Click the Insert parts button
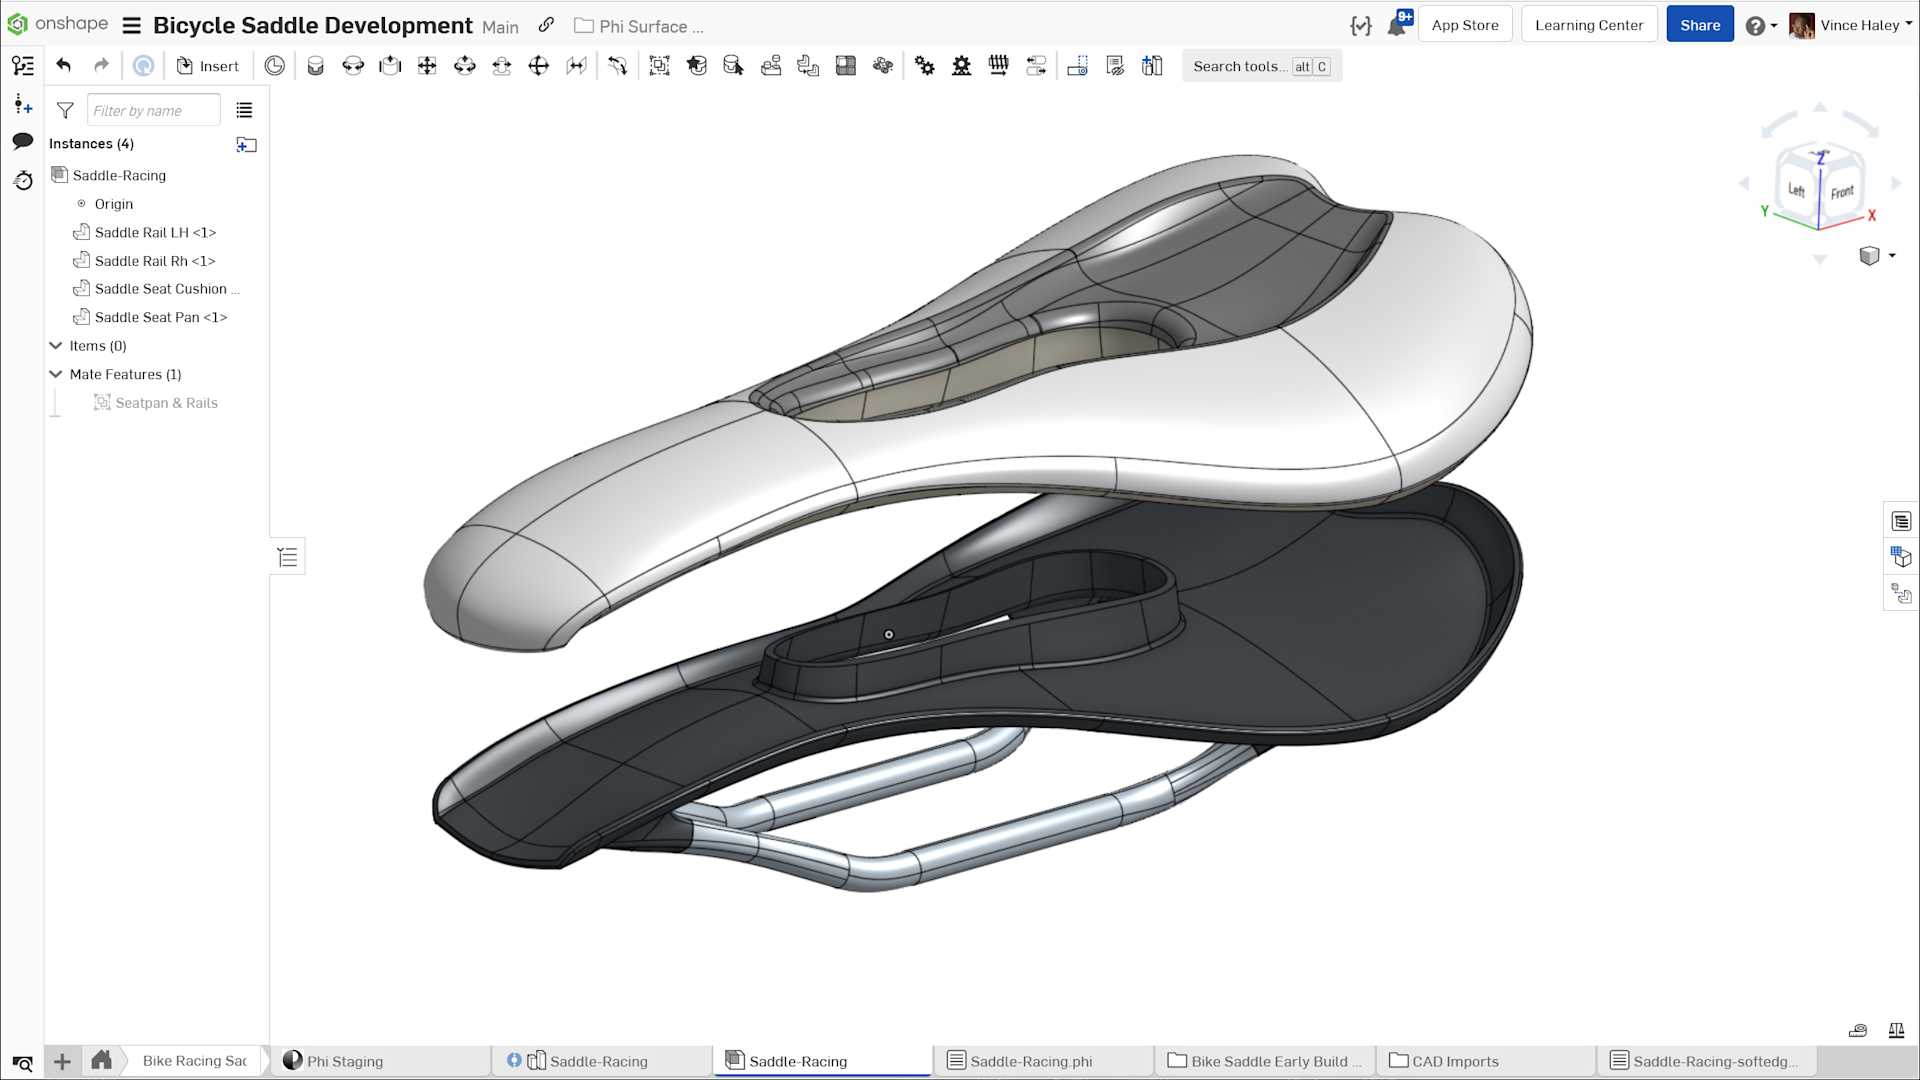 tap(208, 66)
